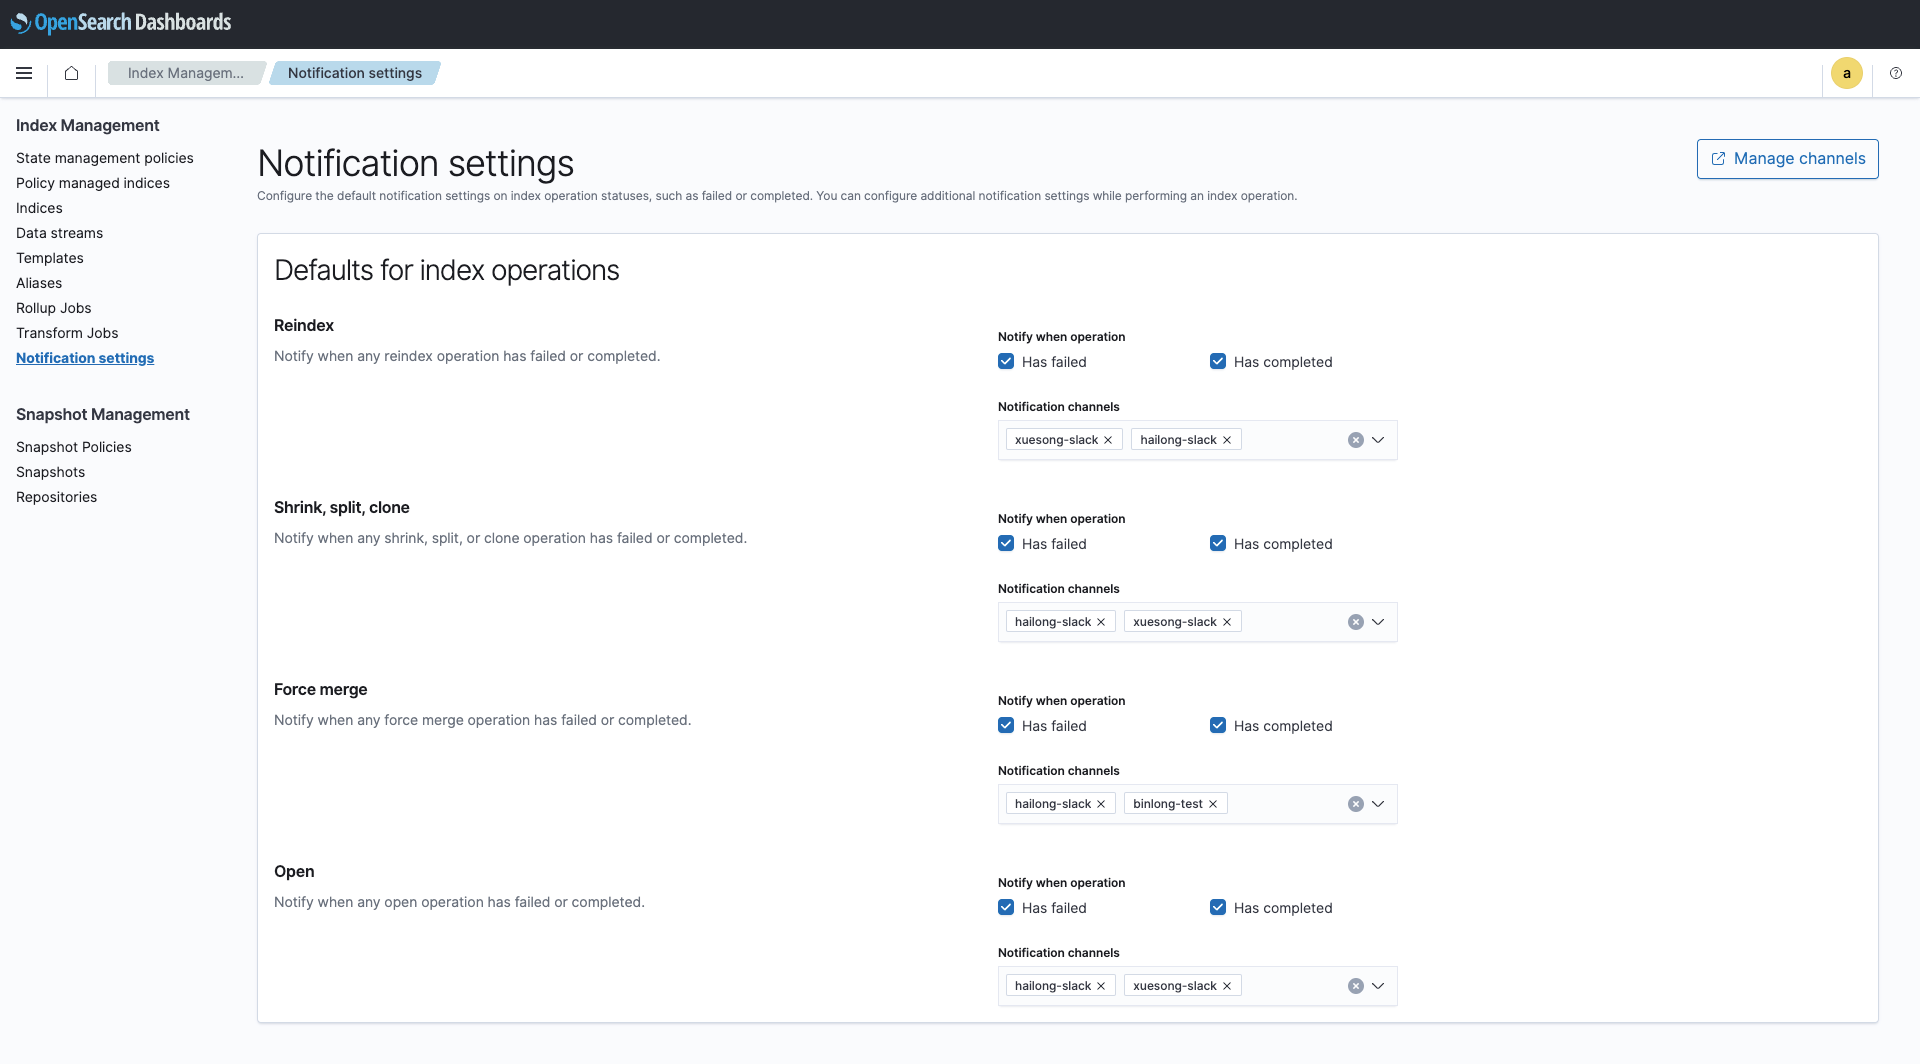Remove hailong-slack from Shrink, split, clone channels
Image resolution: width=1920 pixels, height=1064 pixels.
1101,622
